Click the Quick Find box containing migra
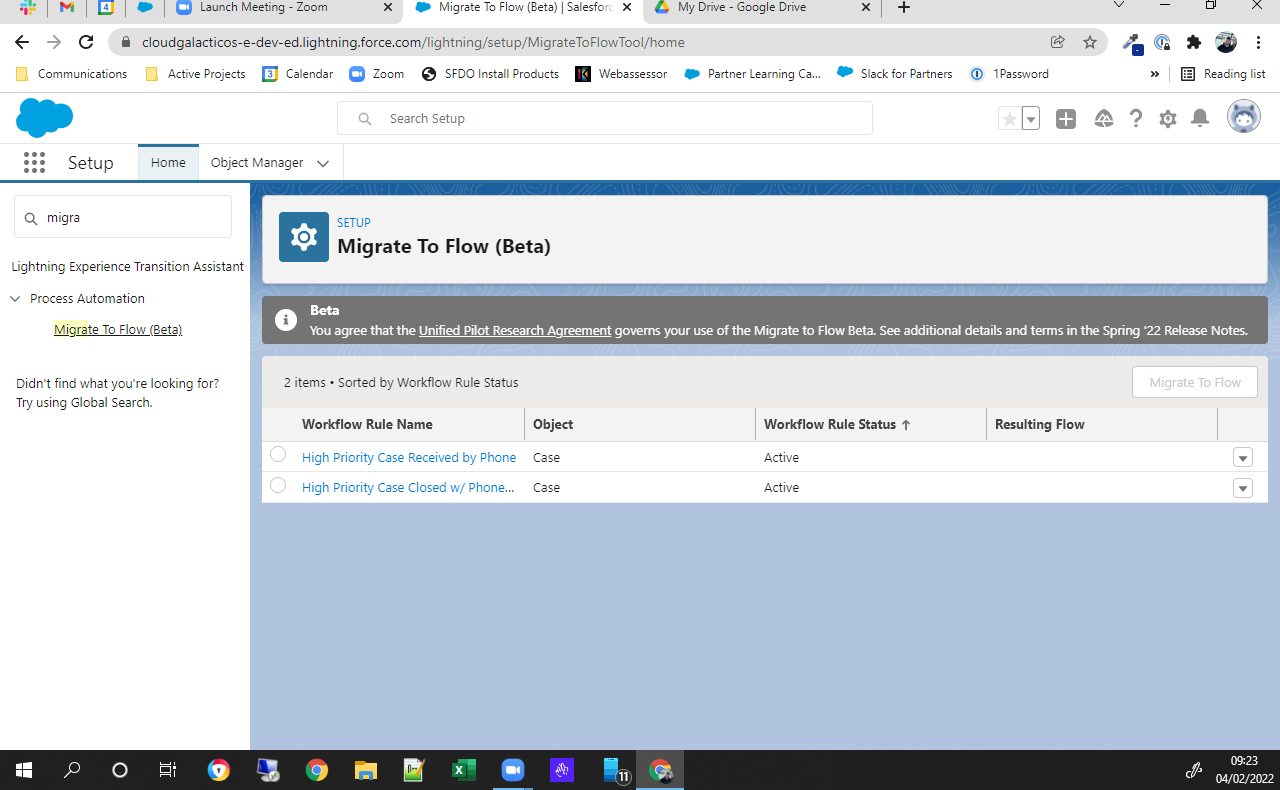The width and height of the screenshot is (1280, 790). [123, 217]
